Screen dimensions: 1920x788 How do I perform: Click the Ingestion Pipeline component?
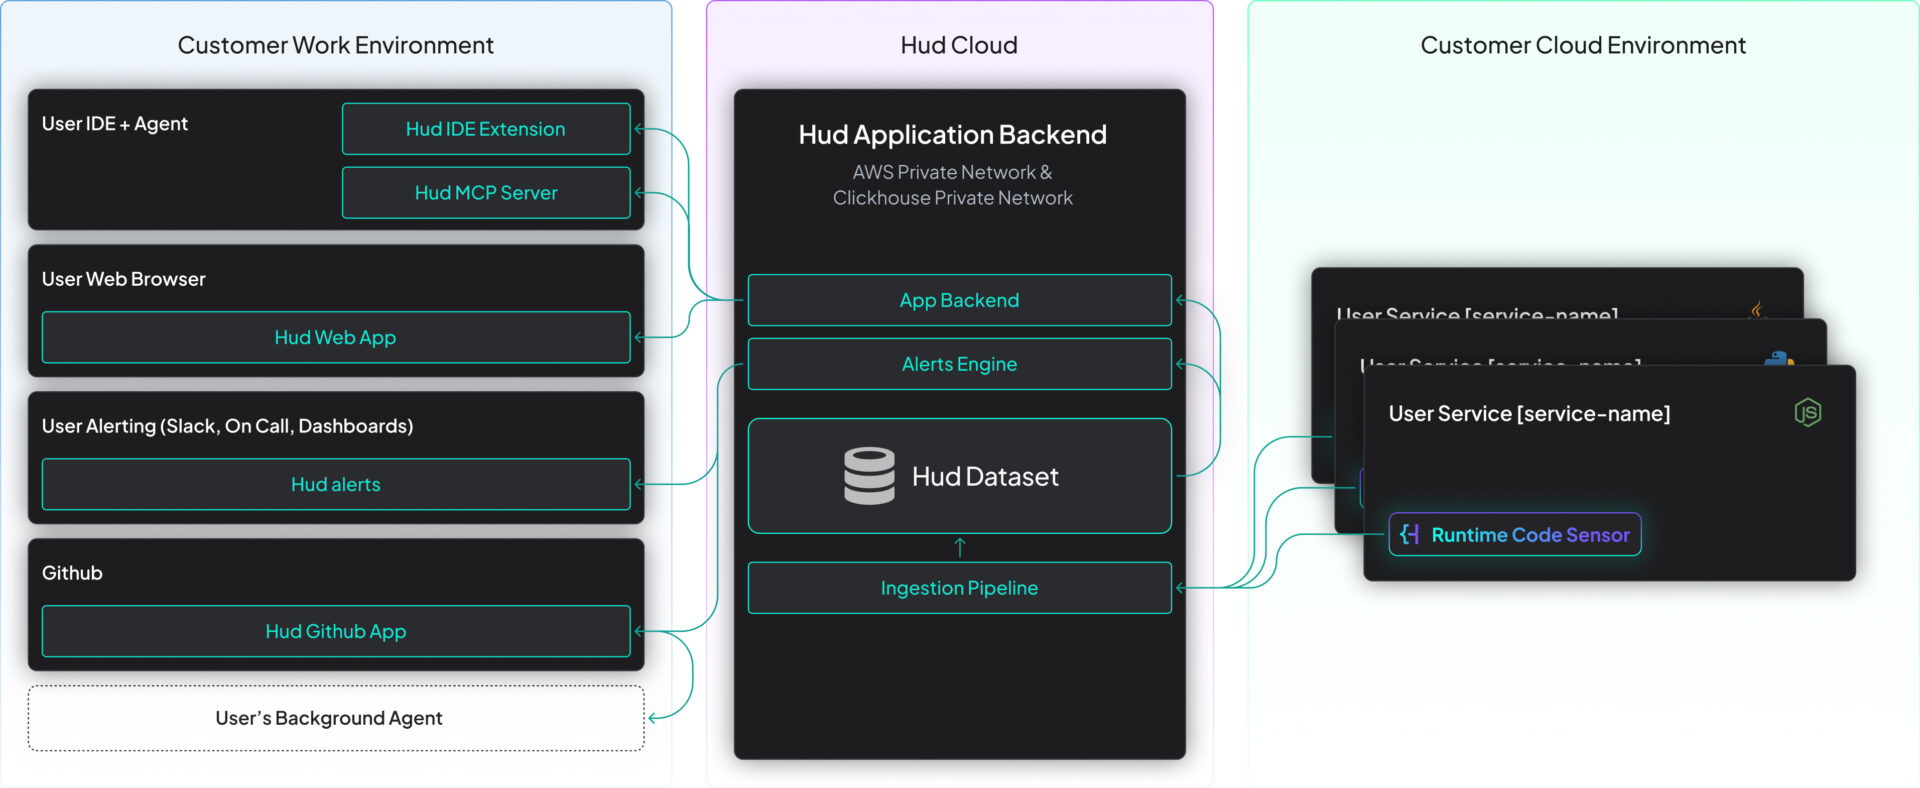pos(959,588)
